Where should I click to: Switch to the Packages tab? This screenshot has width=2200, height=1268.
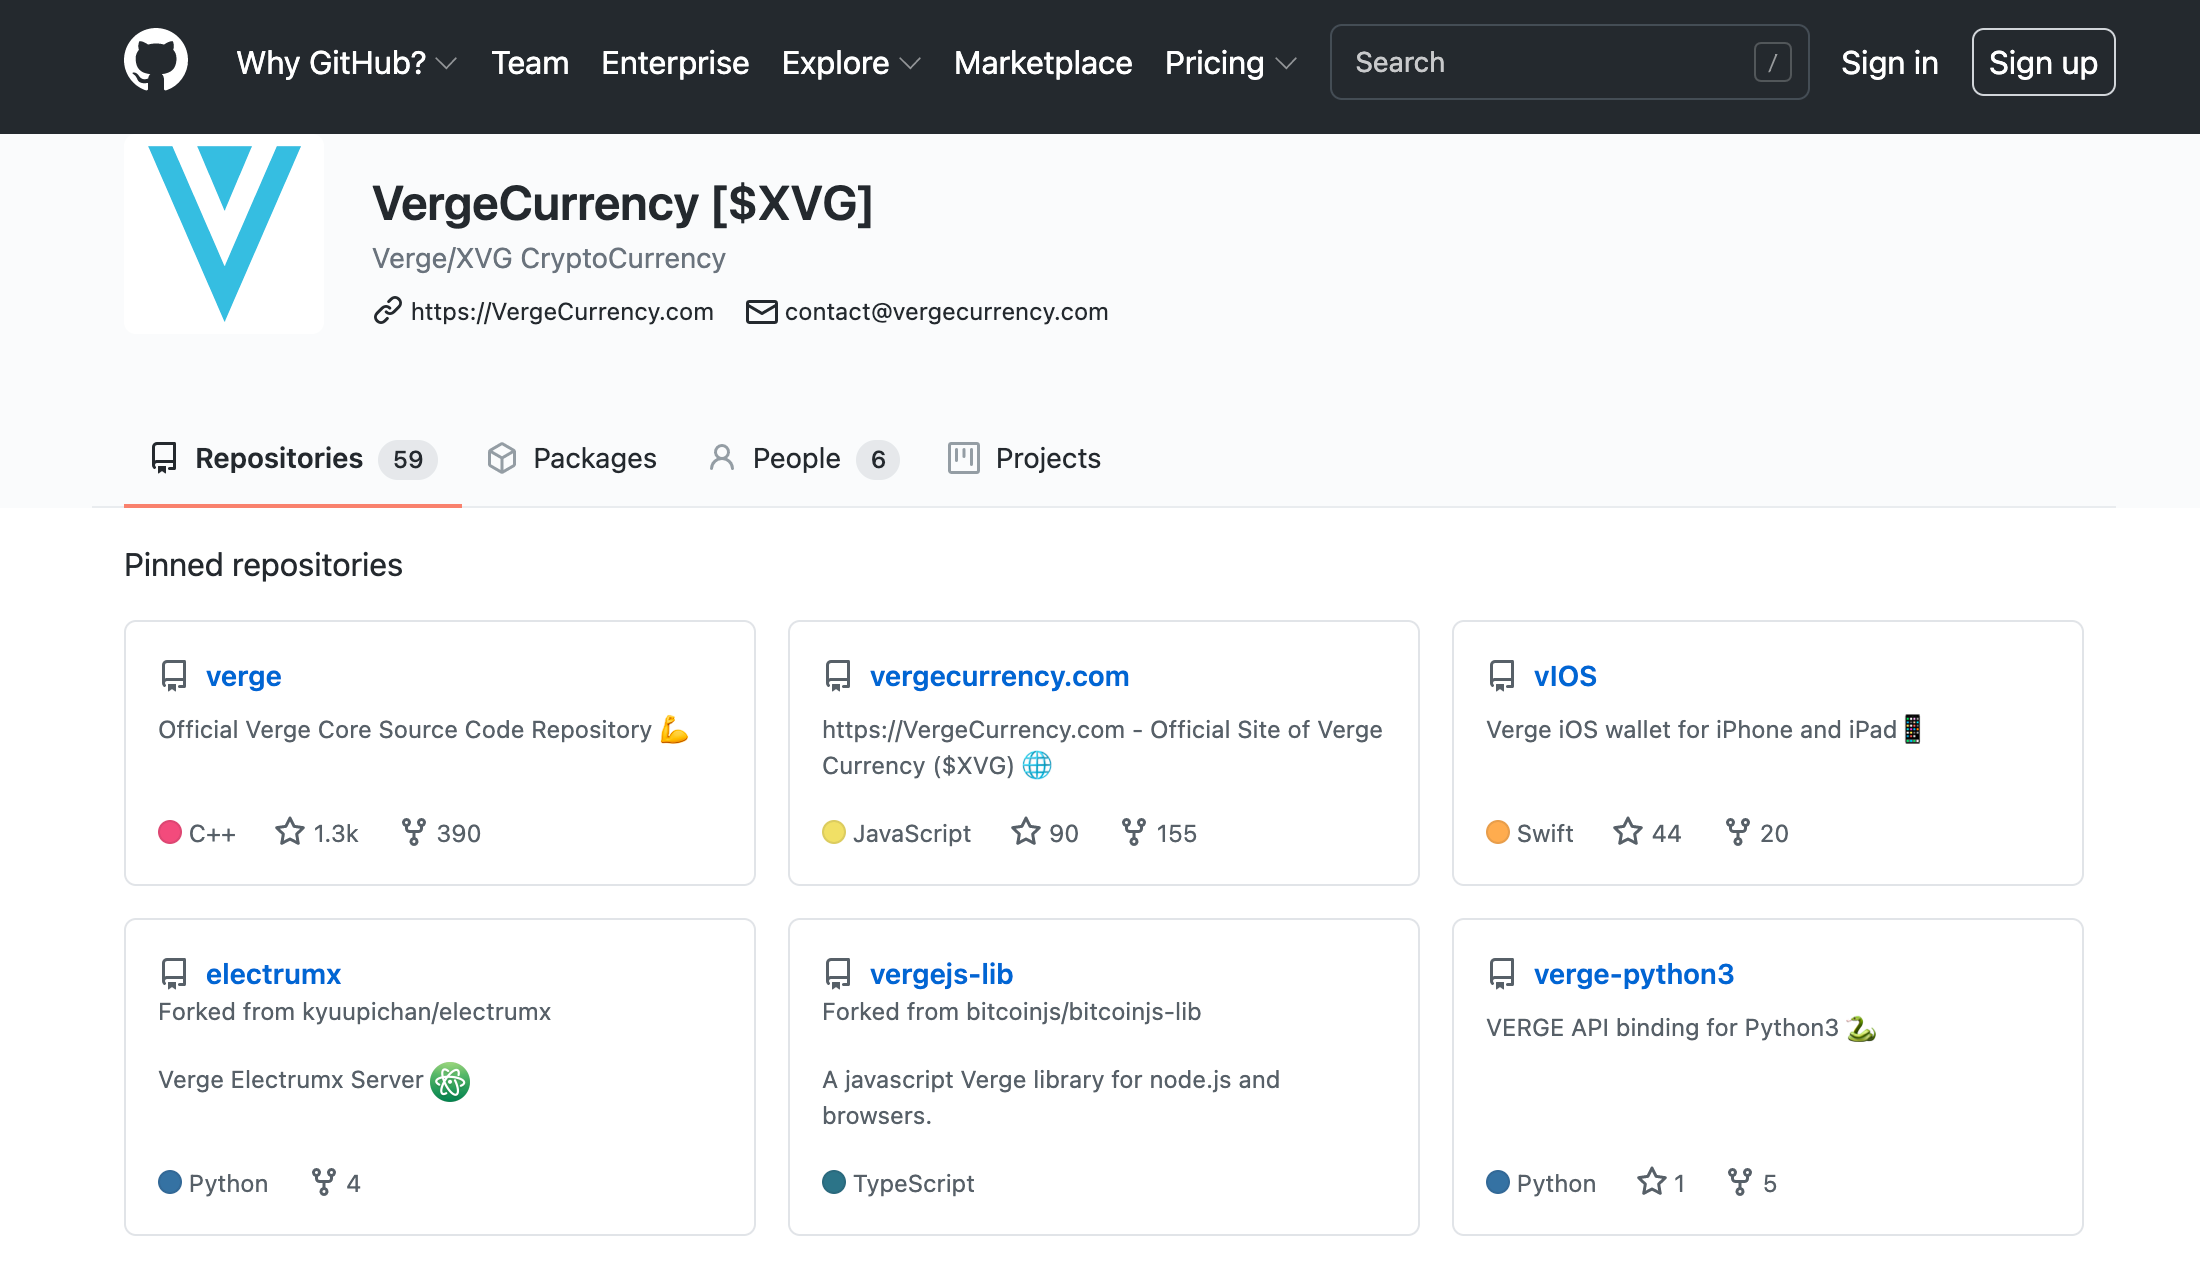point(572,458)
